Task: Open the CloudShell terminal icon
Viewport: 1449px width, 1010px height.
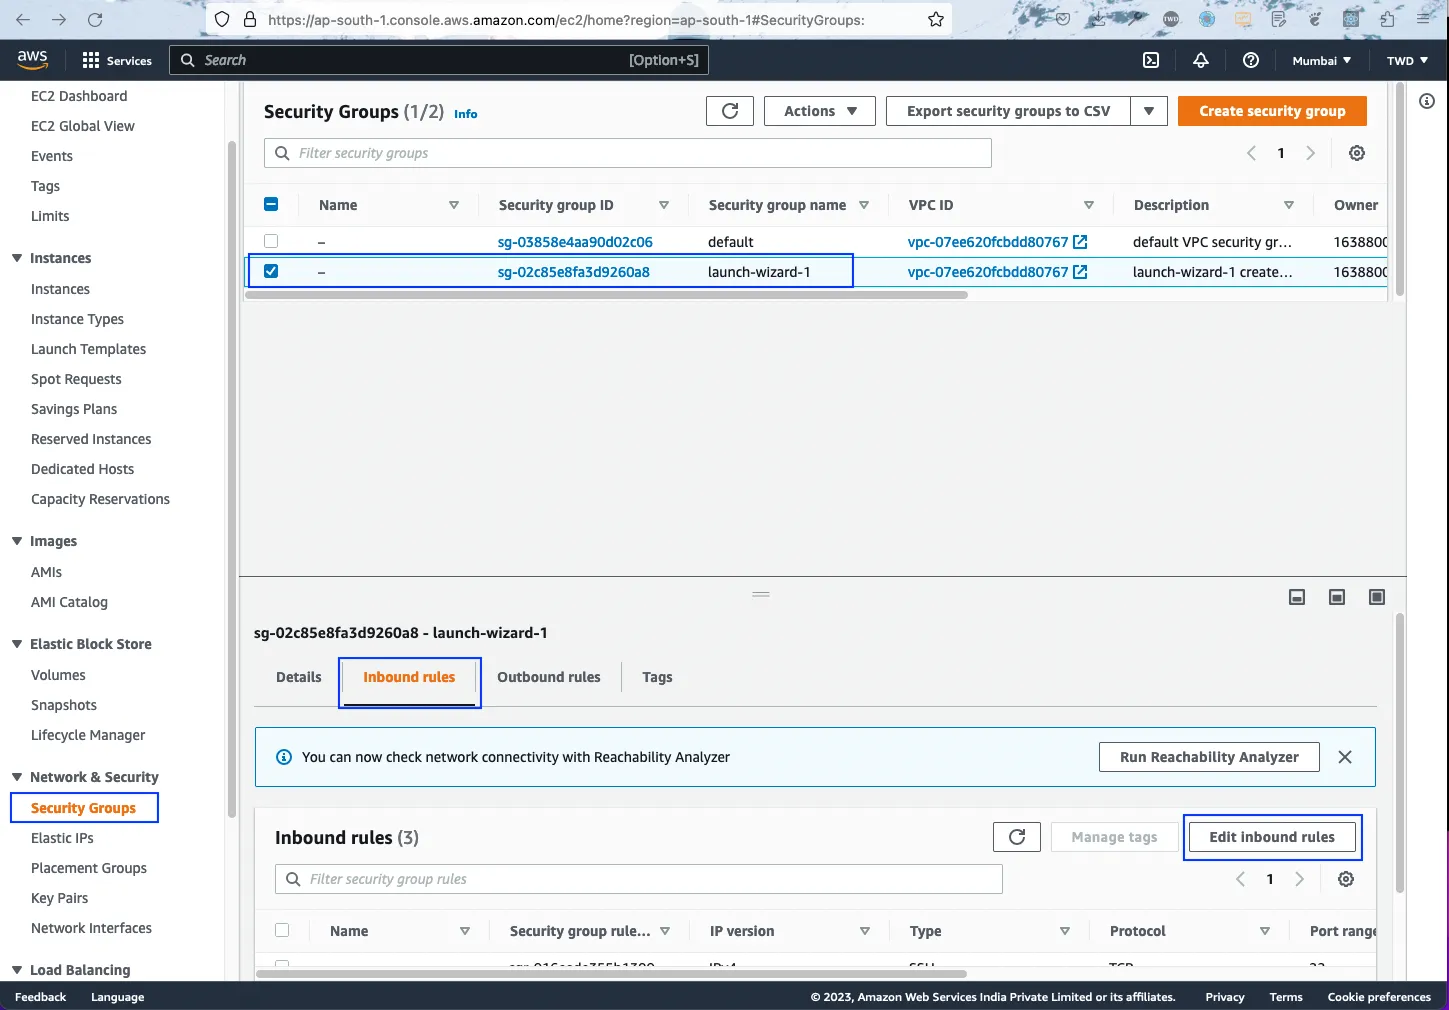Action: click(1151, 60)
